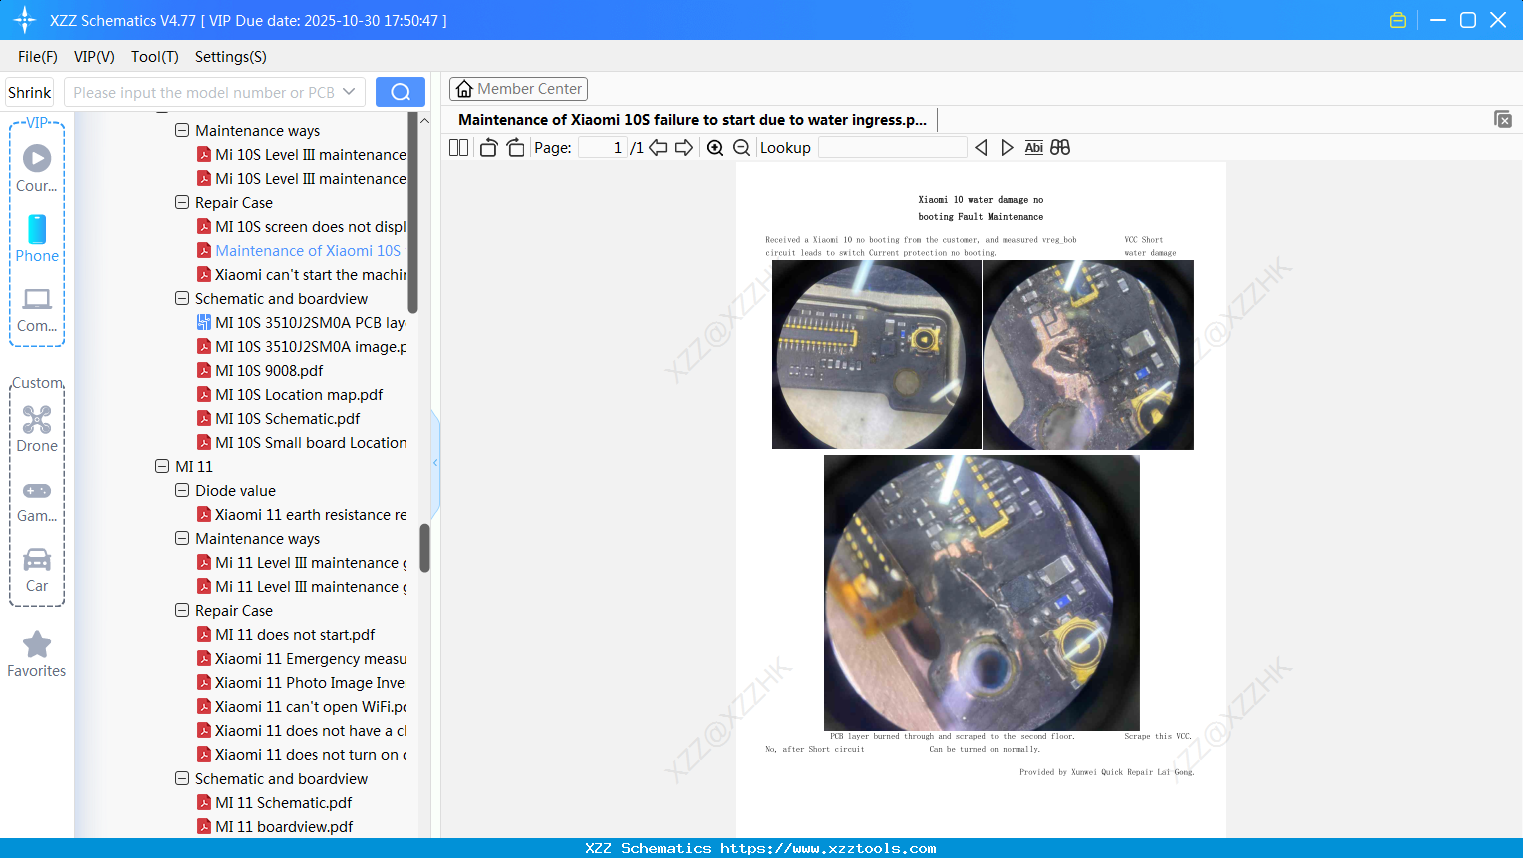Image resolution: width=1523 pixels, height=858 pixels.
Task: Open MI 11 does not start.pdf
Action: point(286,635)
